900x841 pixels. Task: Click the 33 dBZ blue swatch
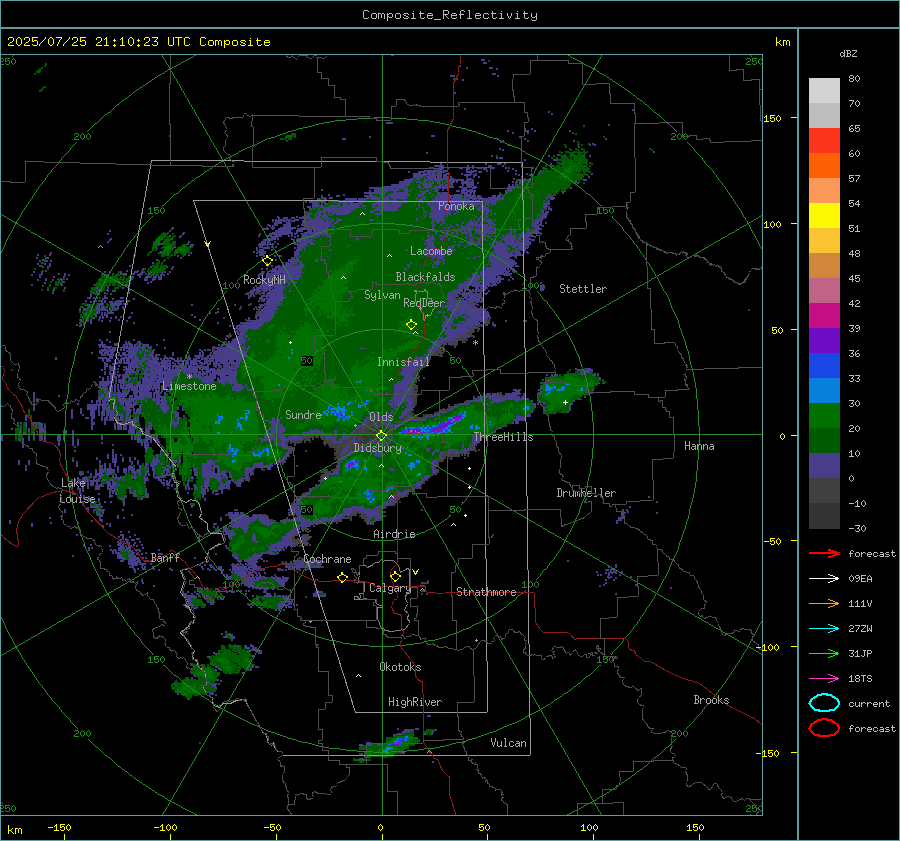[824, 390]
